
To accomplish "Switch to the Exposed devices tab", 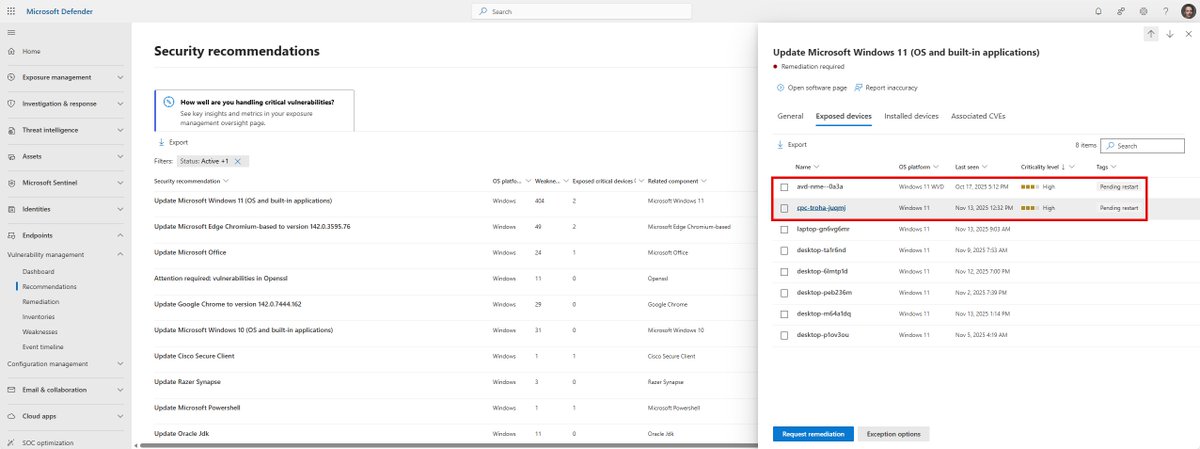I will pyautogui.click(x=843, y=116).
